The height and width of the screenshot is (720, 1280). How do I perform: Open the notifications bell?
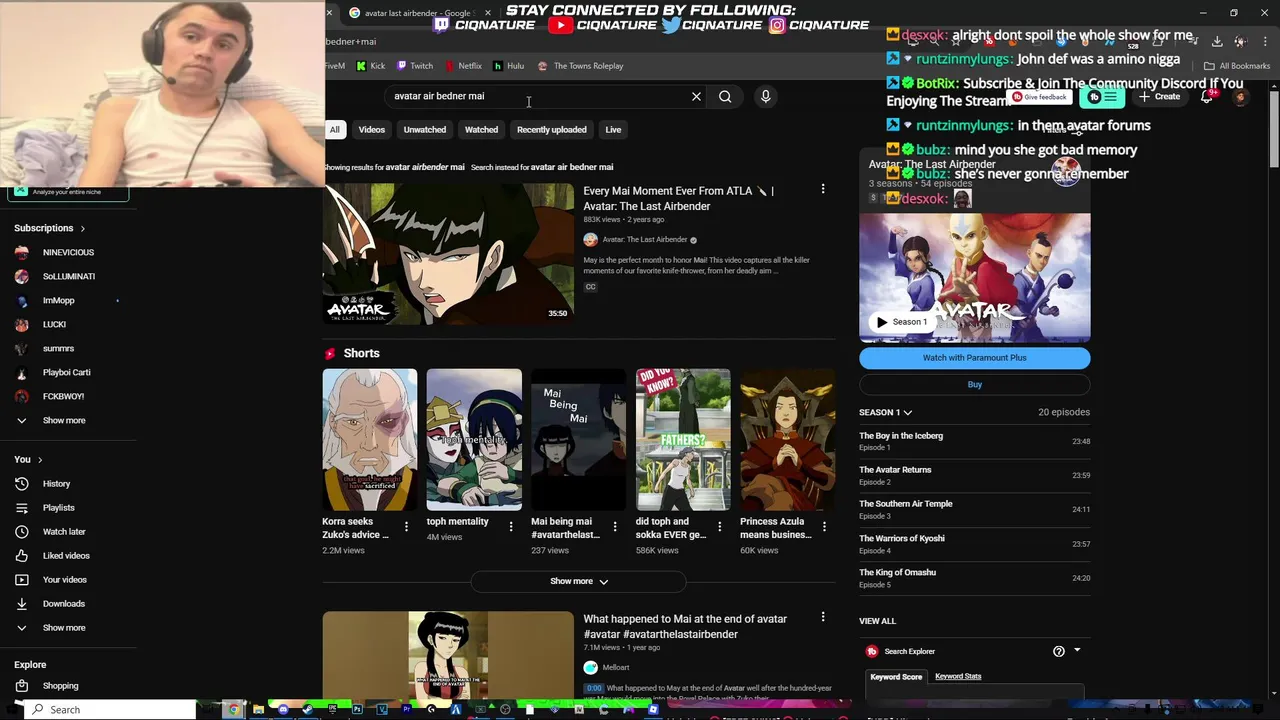(x=1207, y=97)
